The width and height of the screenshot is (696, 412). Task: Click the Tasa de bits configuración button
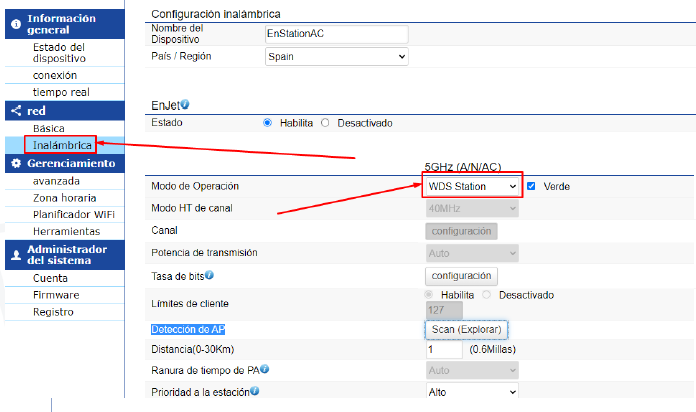461,276
